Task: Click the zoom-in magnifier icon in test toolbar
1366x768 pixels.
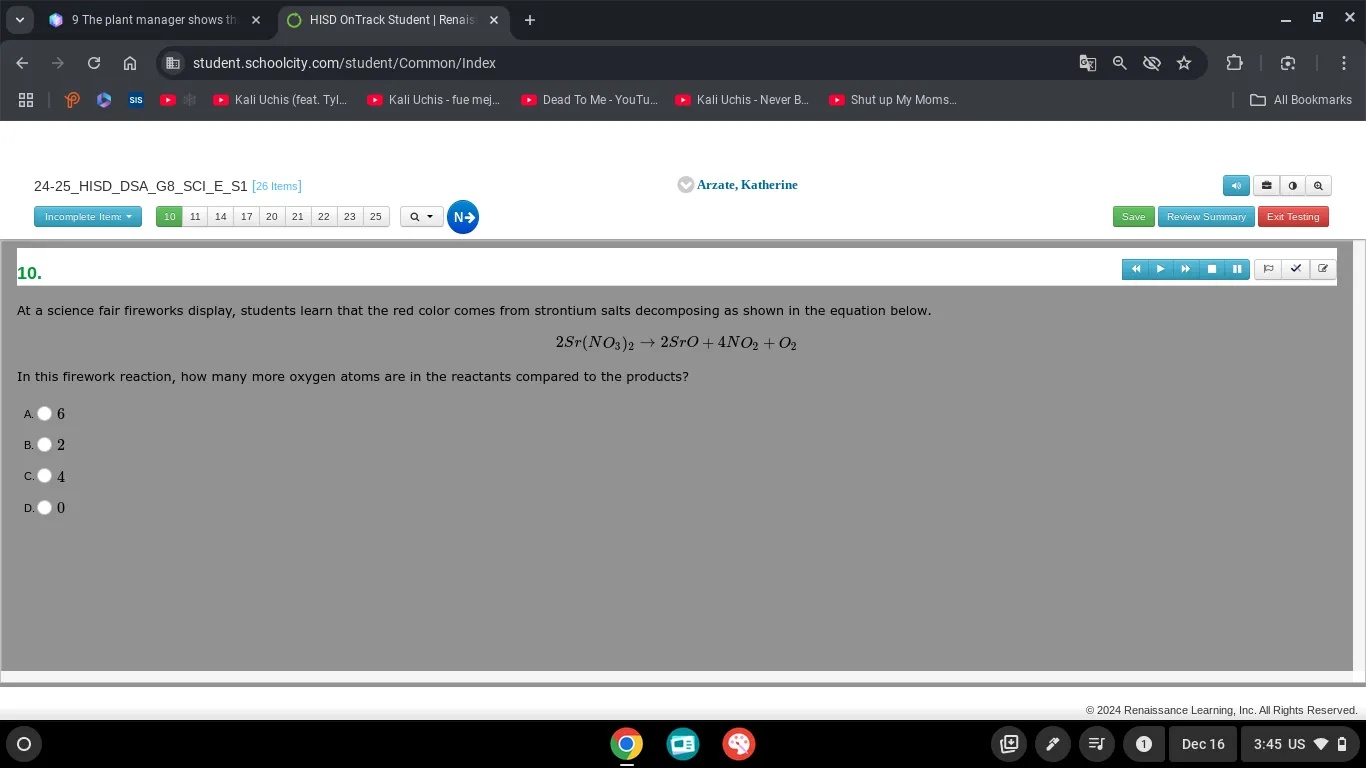Action: coord(1318,186)
